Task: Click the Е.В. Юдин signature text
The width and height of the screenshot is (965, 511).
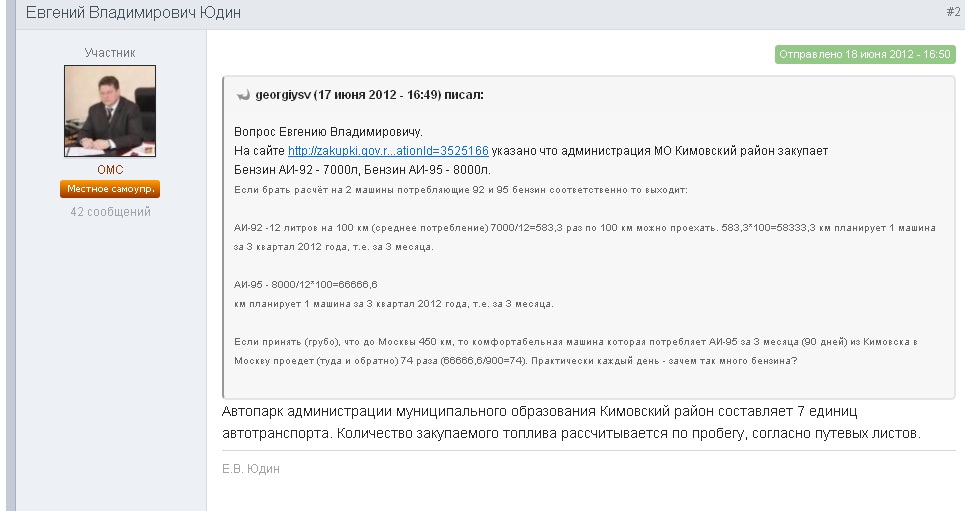Action: click(x=251, y=468)
